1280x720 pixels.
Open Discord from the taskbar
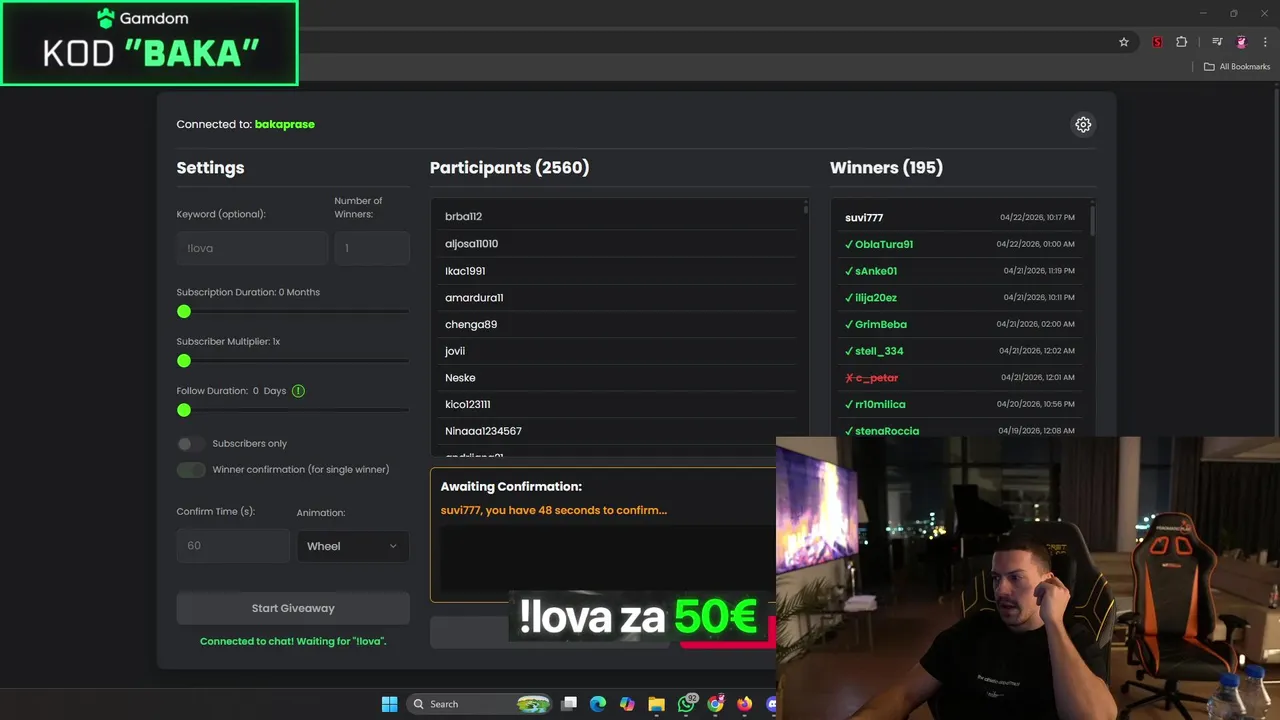(x=771, y=704)
